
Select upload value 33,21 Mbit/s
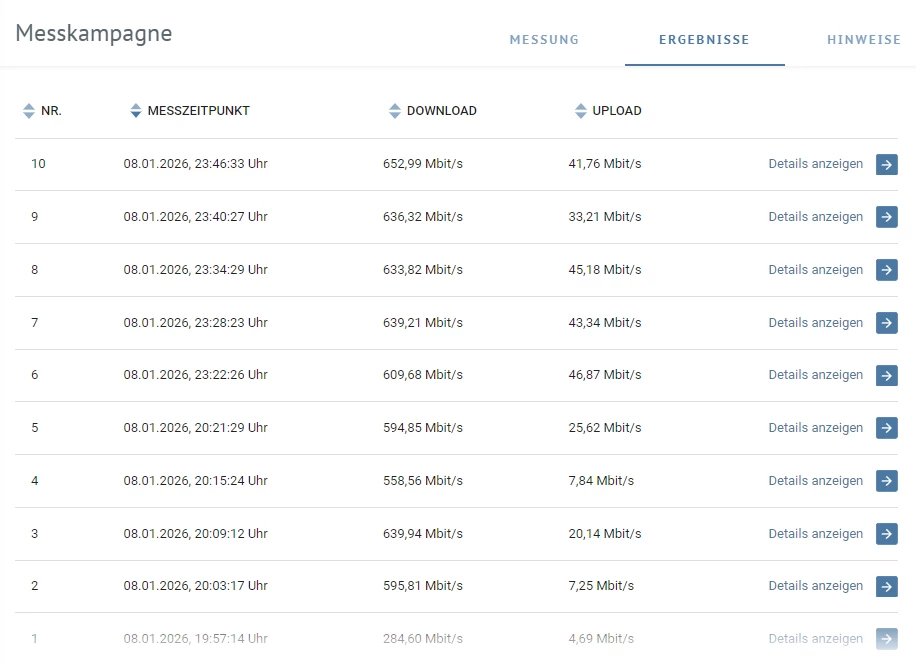pyautogui.click(x=605, y=217)
